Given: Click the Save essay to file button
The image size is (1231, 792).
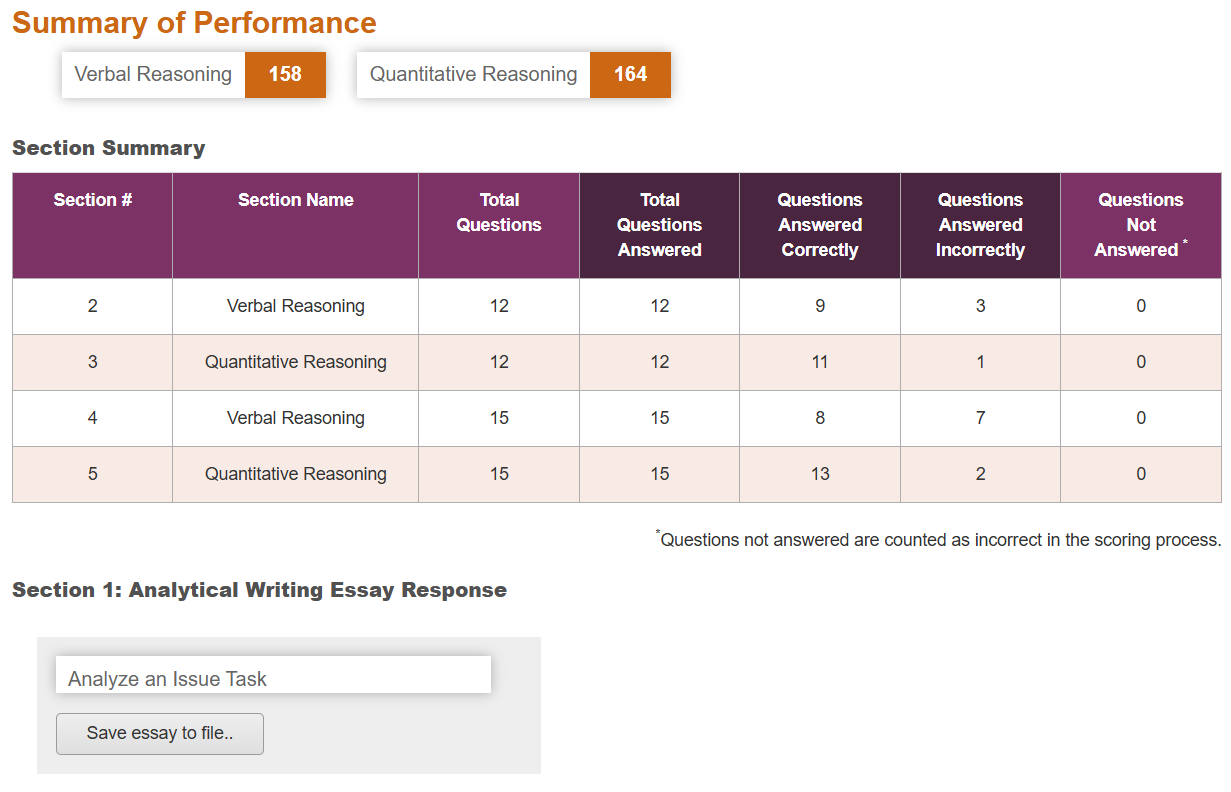Looking at the screenshot, I should (160, 733).
